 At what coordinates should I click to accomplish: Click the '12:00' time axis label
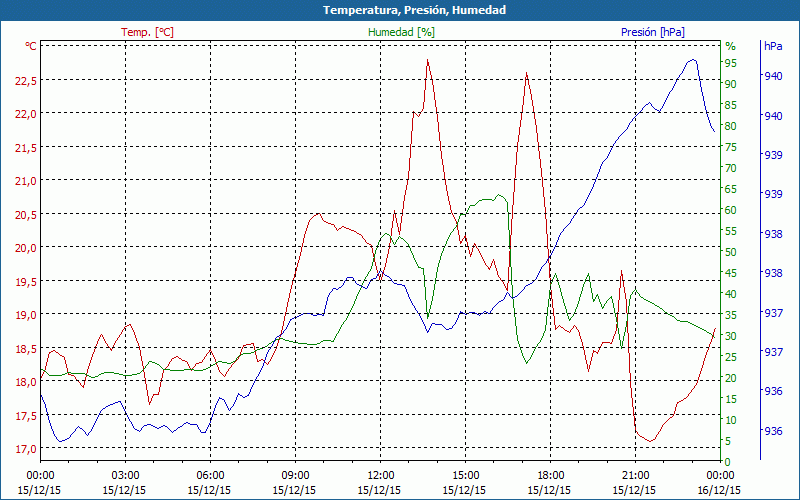point(380,476)
